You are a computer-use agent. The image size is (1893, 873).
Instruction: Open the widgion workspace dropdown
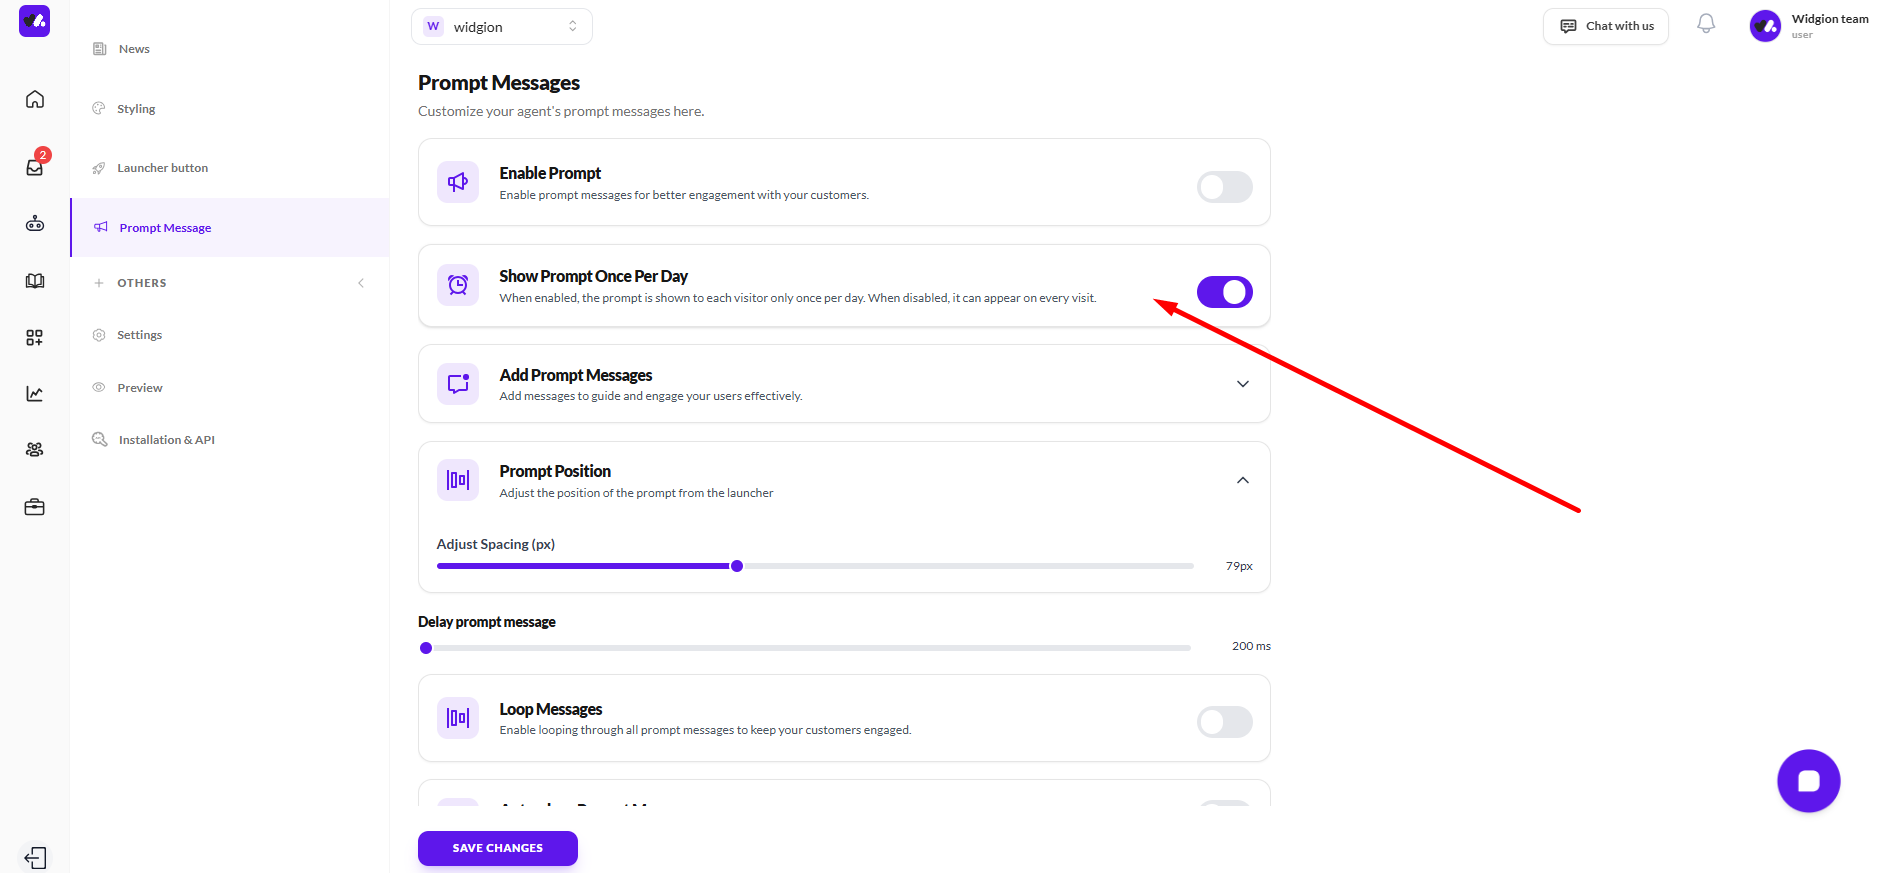coord(501,27)
